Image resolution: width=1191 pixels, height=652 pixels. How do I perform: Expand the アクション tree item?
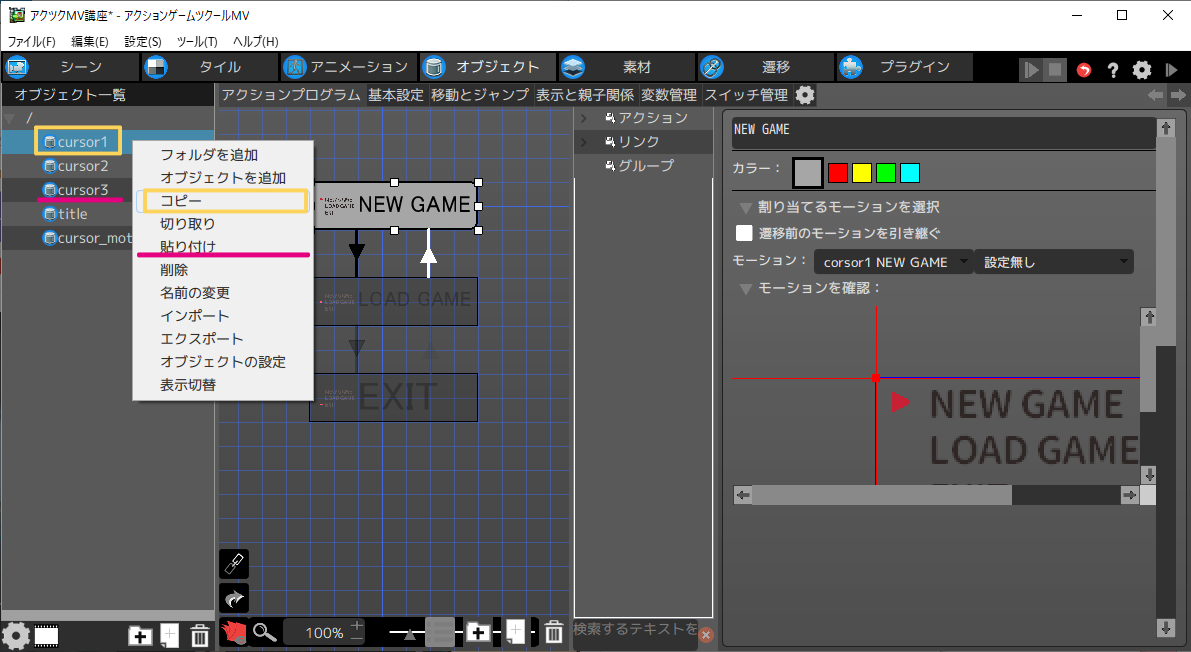coord(584,118)
